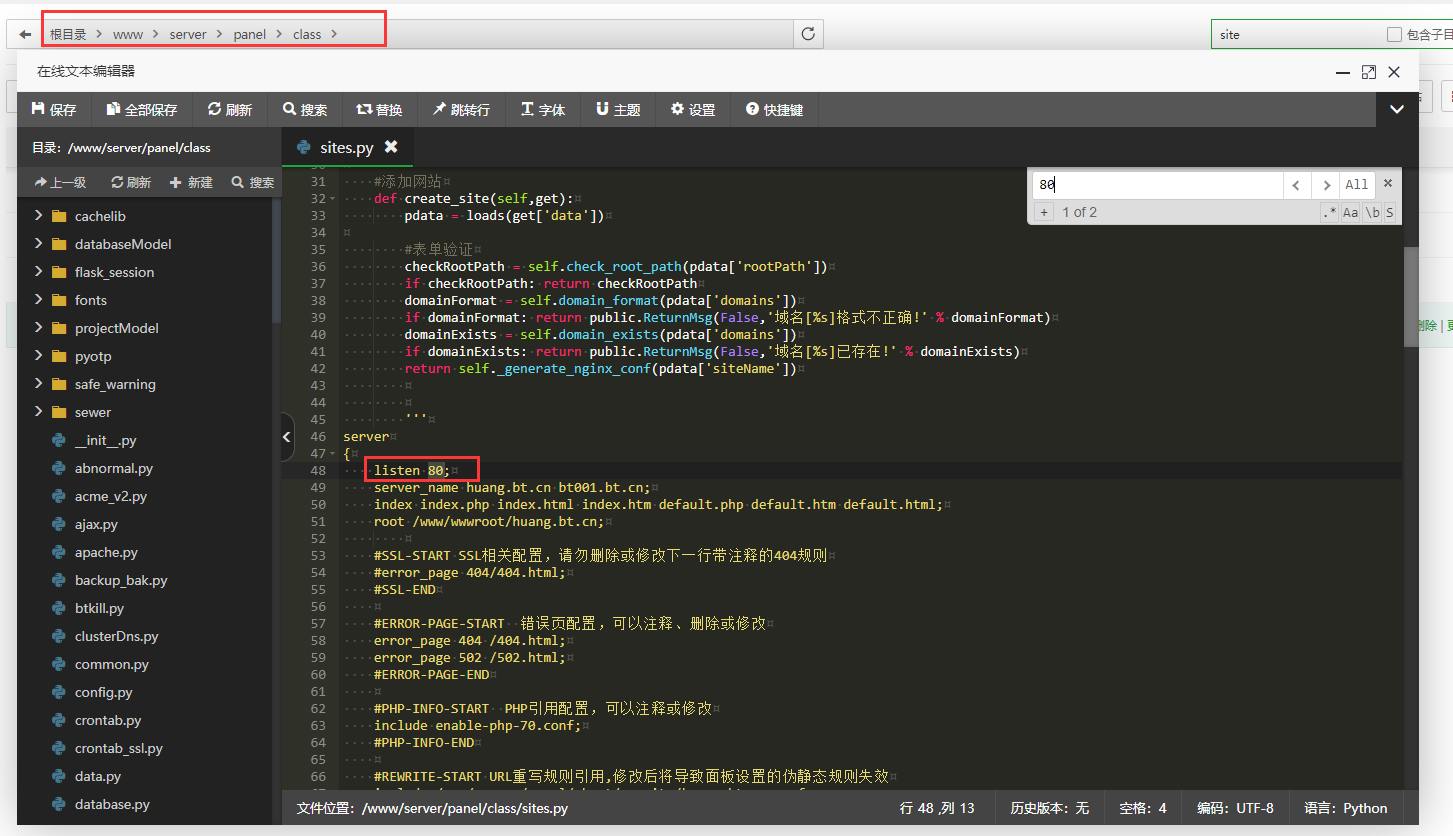The height and width of the screenshot is (836, 1453).
Task: Open acme_v2.py in the file tree
Action: pyautogui.click(x=110, y=496)
